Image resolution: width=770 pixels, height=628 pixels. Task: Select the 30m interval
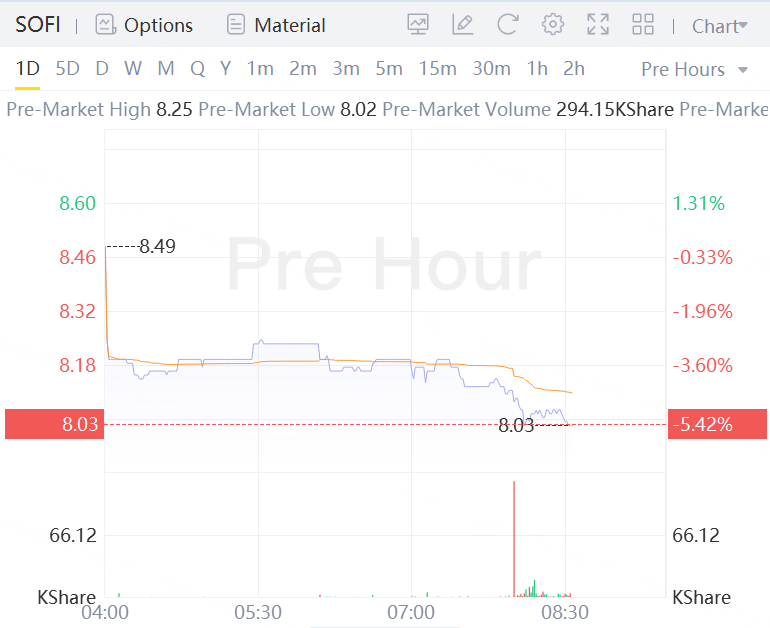(x=491, y=69)
